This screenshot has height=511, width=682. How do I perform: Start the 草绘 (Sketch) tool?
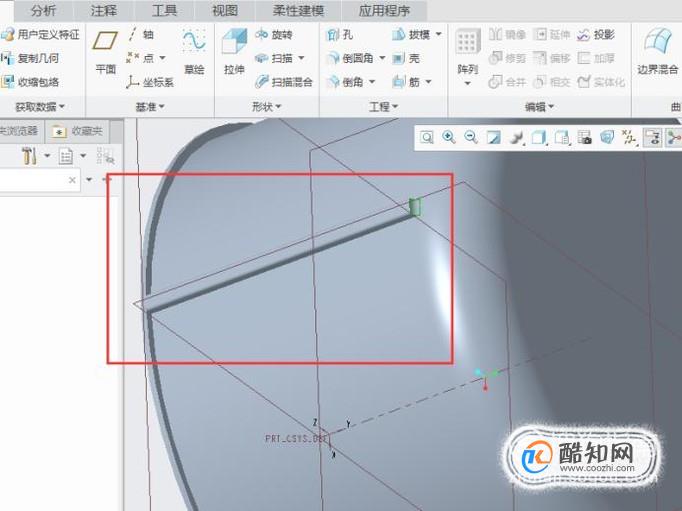tap(194, 51)
